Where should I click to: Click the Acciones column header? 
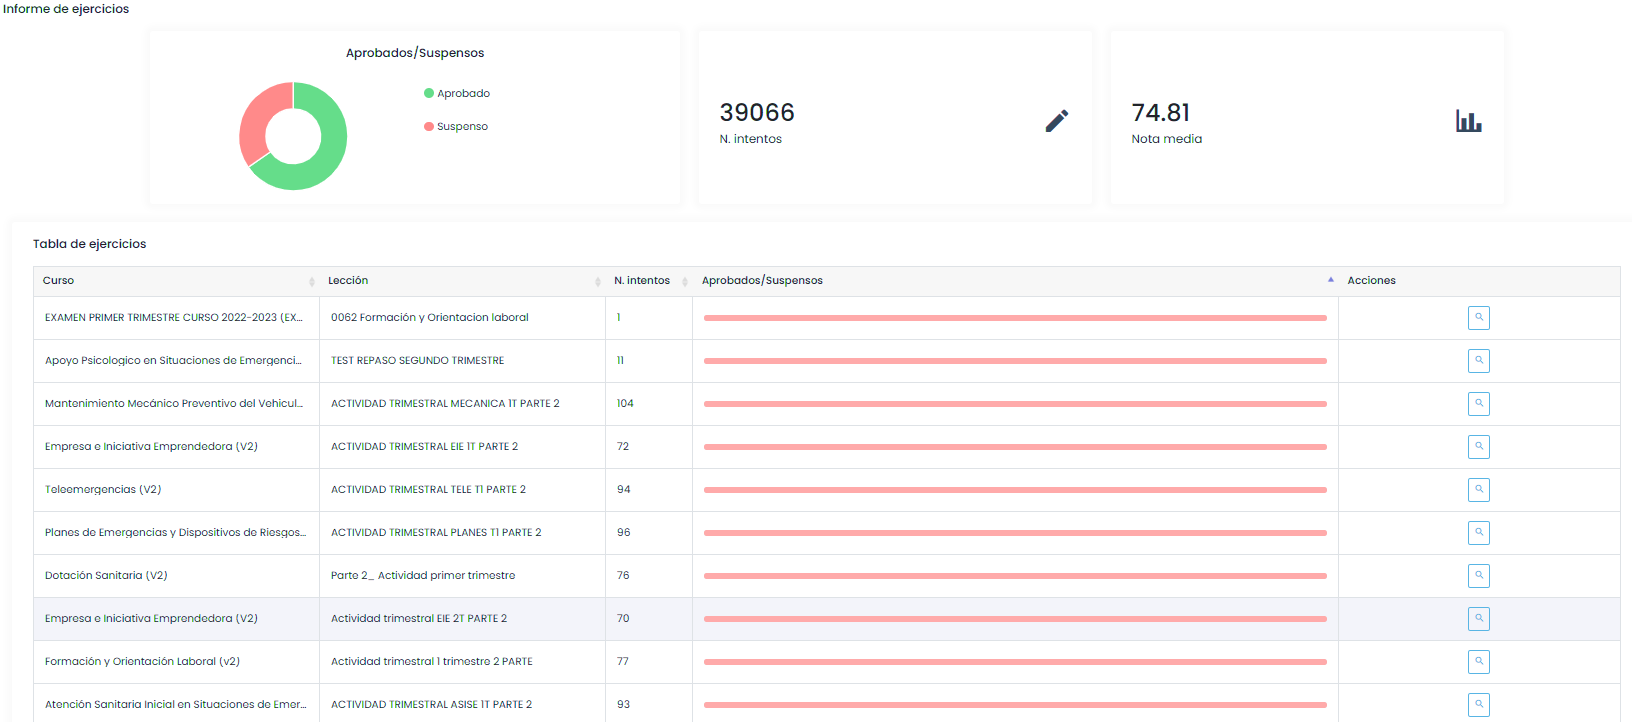point(1371,281)
